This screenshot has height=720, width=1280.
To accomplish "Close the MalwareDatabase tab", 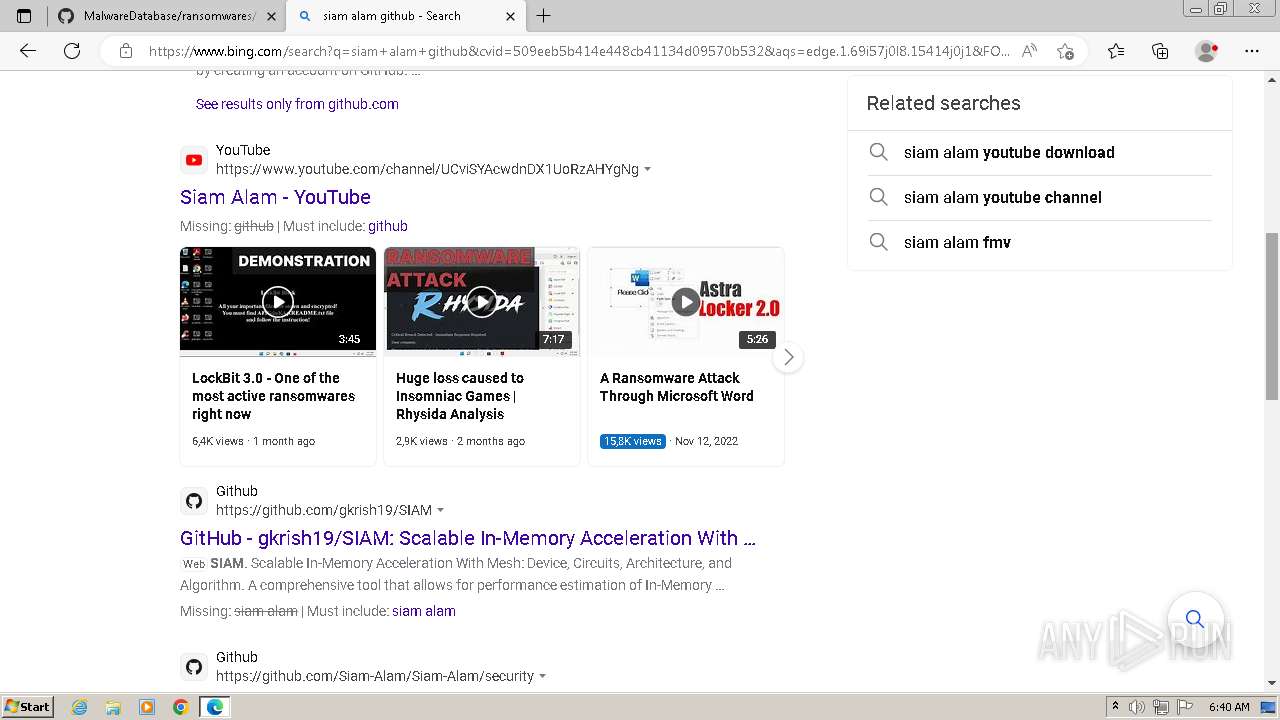I will pos(270,16).
